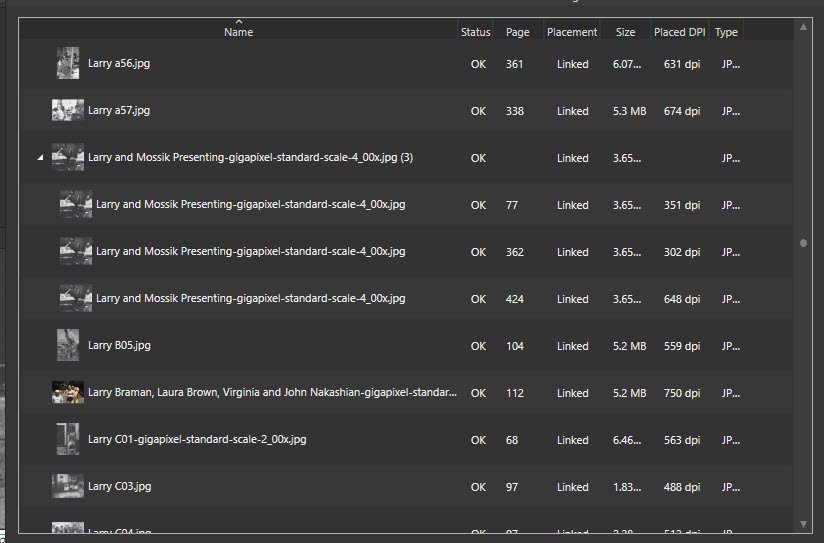This screenshot has width=824, height=543.
Task: Sort list by Type column
Action: [x=726, y=32]
